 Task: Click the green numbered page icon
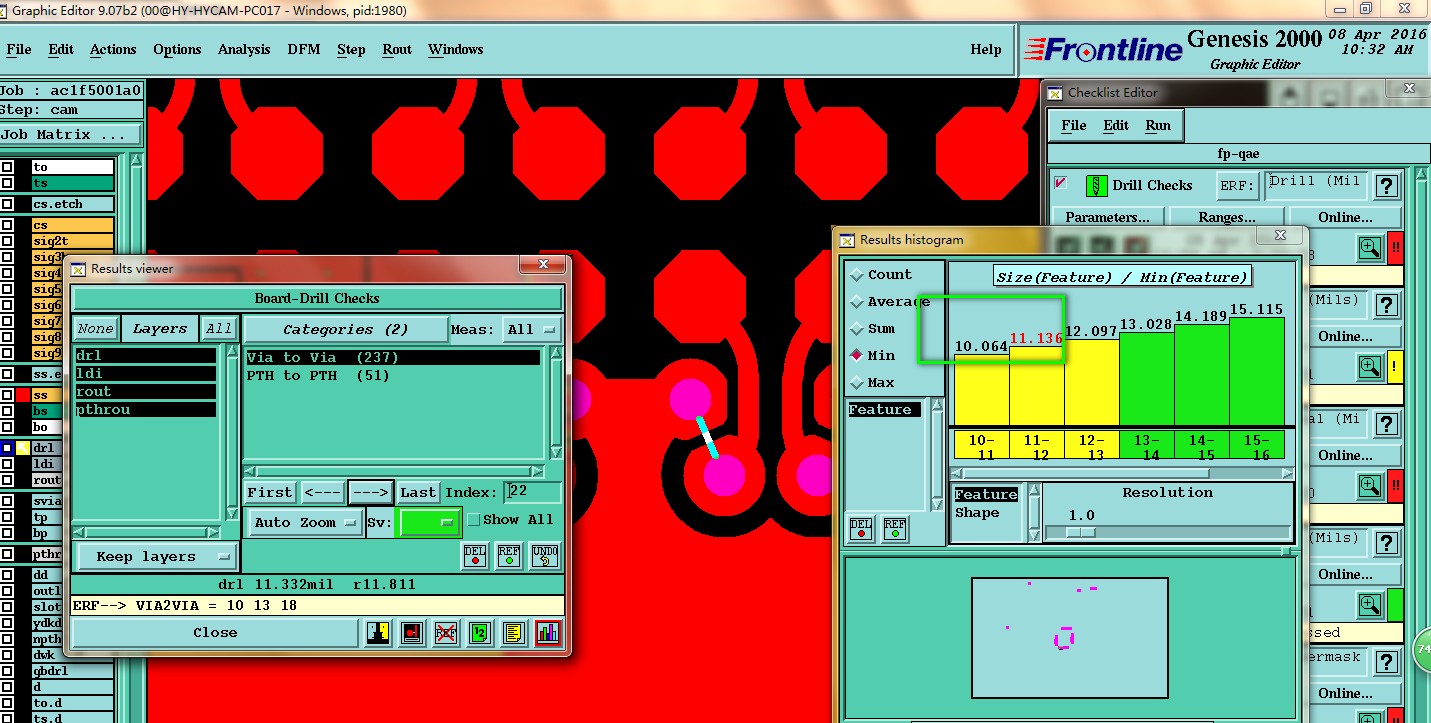tap(480, 632)
